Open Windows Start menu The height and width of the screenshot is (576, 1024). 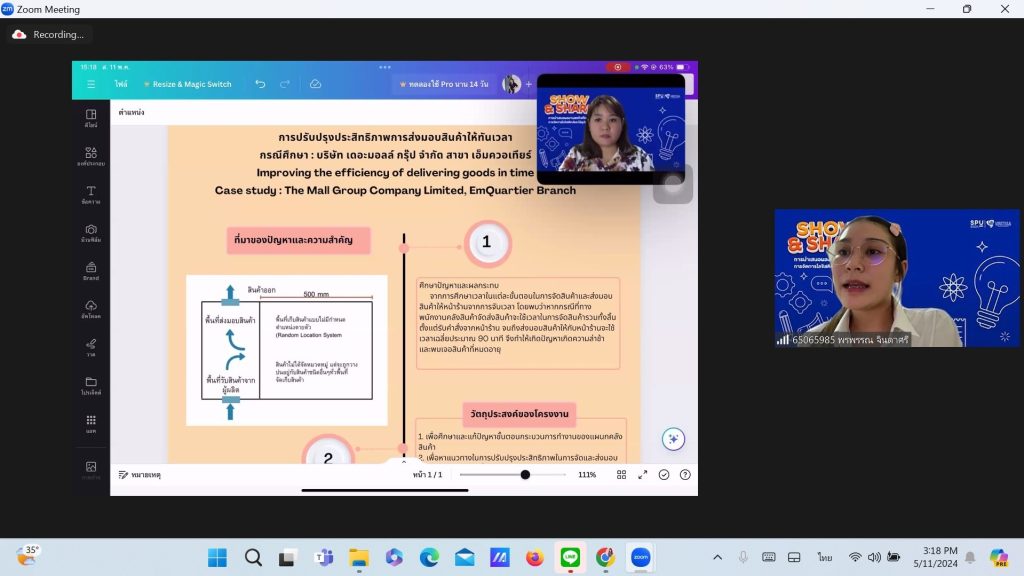(217, 557)
